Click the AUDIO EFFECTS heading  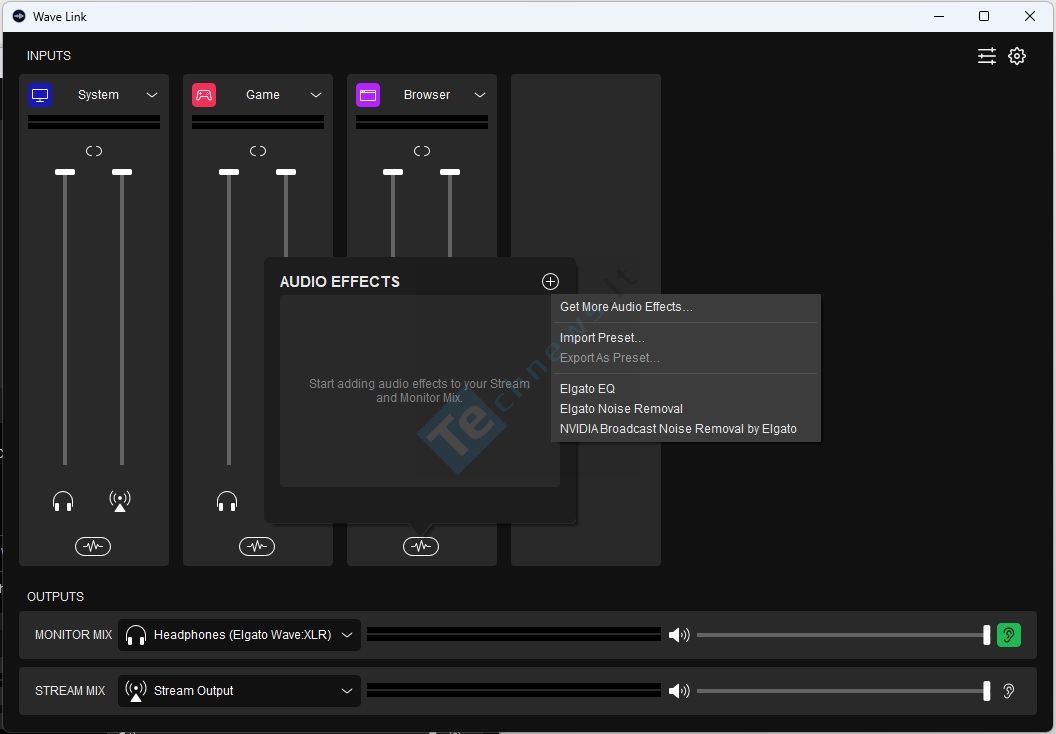pos(339,281)
